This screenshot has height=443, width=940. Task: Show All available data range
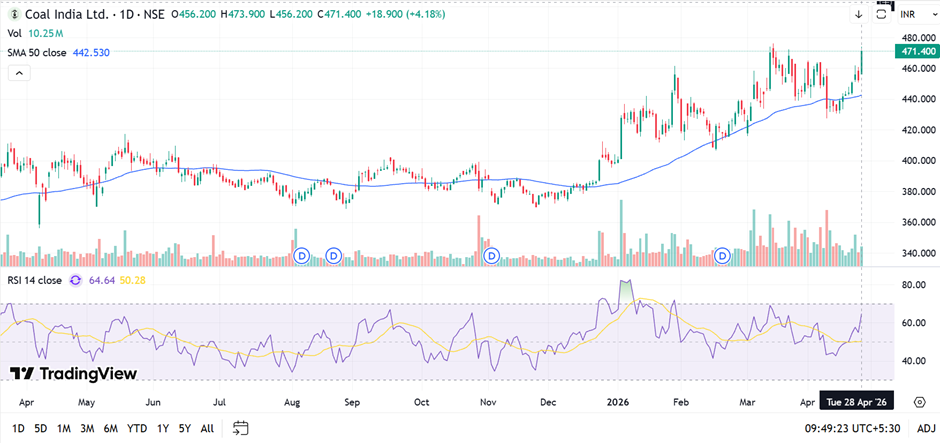(207, 429)
